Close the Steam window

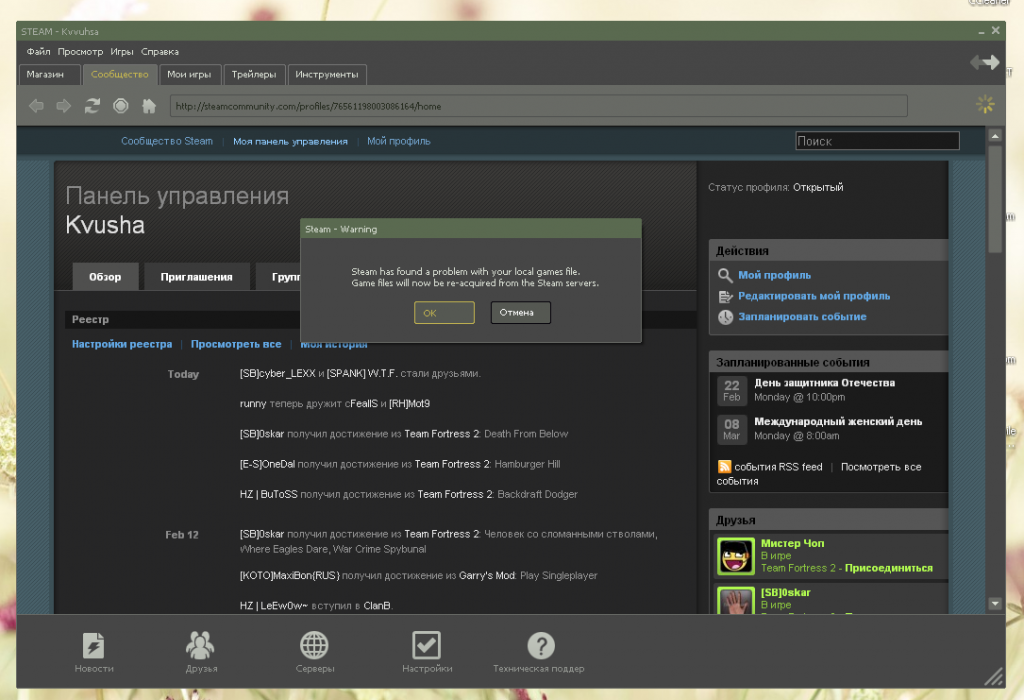click(996, 30)
